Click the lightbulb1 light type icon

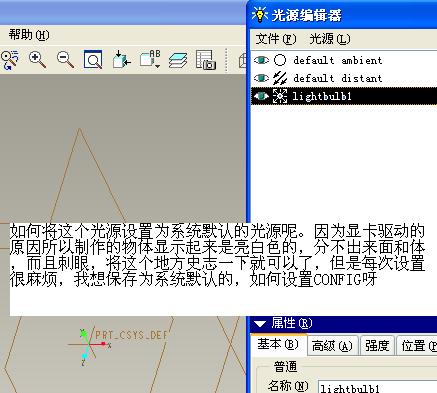(x=280, y=96)
